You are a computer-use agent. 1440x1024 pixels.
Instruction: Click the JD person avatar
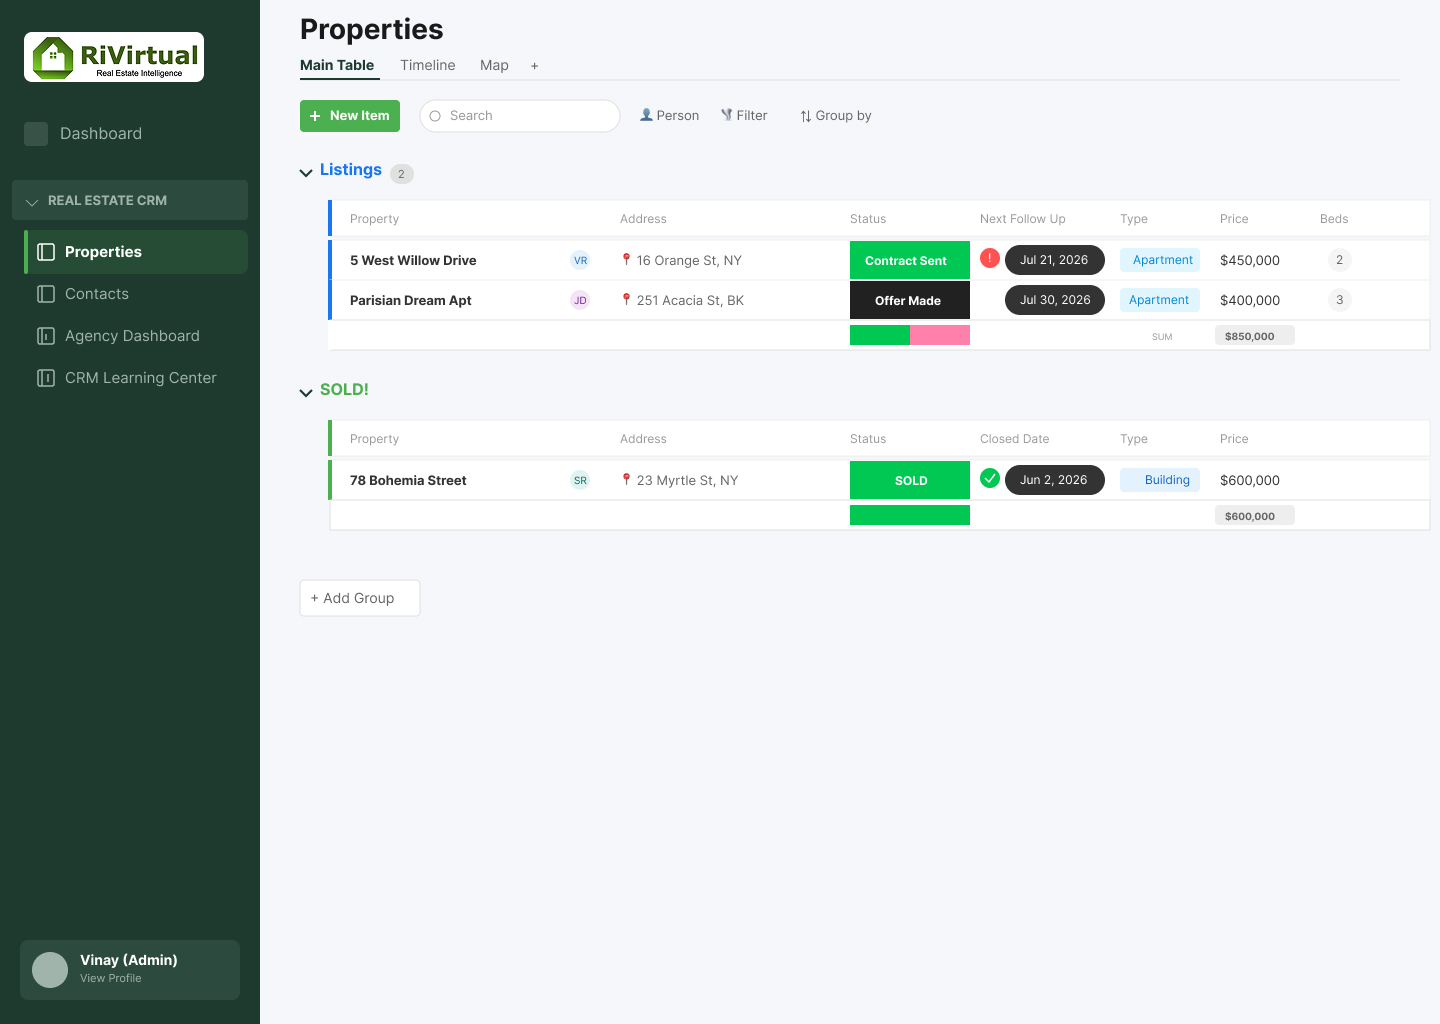pos(580,300)
